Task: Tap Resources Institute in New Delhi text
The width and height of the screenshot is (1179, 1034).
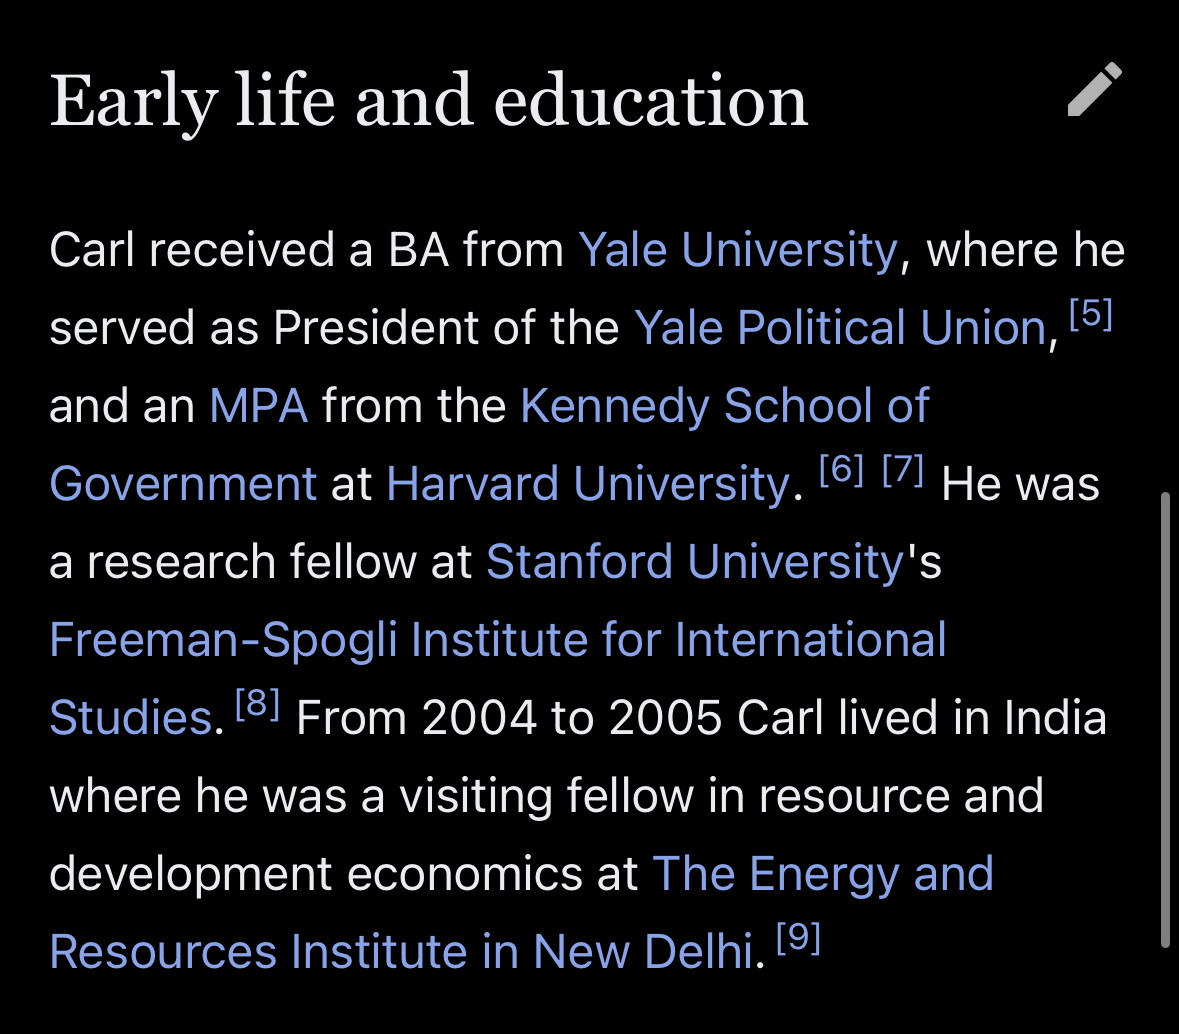Action: (400, 952)
